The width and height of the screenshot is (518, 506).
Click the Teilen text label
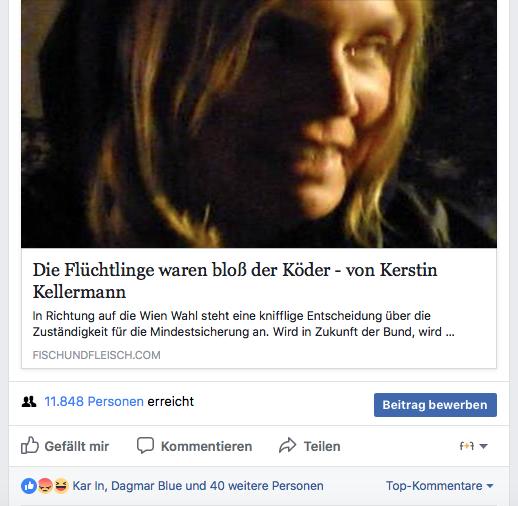pyautogui.click(x=322, y=446)
